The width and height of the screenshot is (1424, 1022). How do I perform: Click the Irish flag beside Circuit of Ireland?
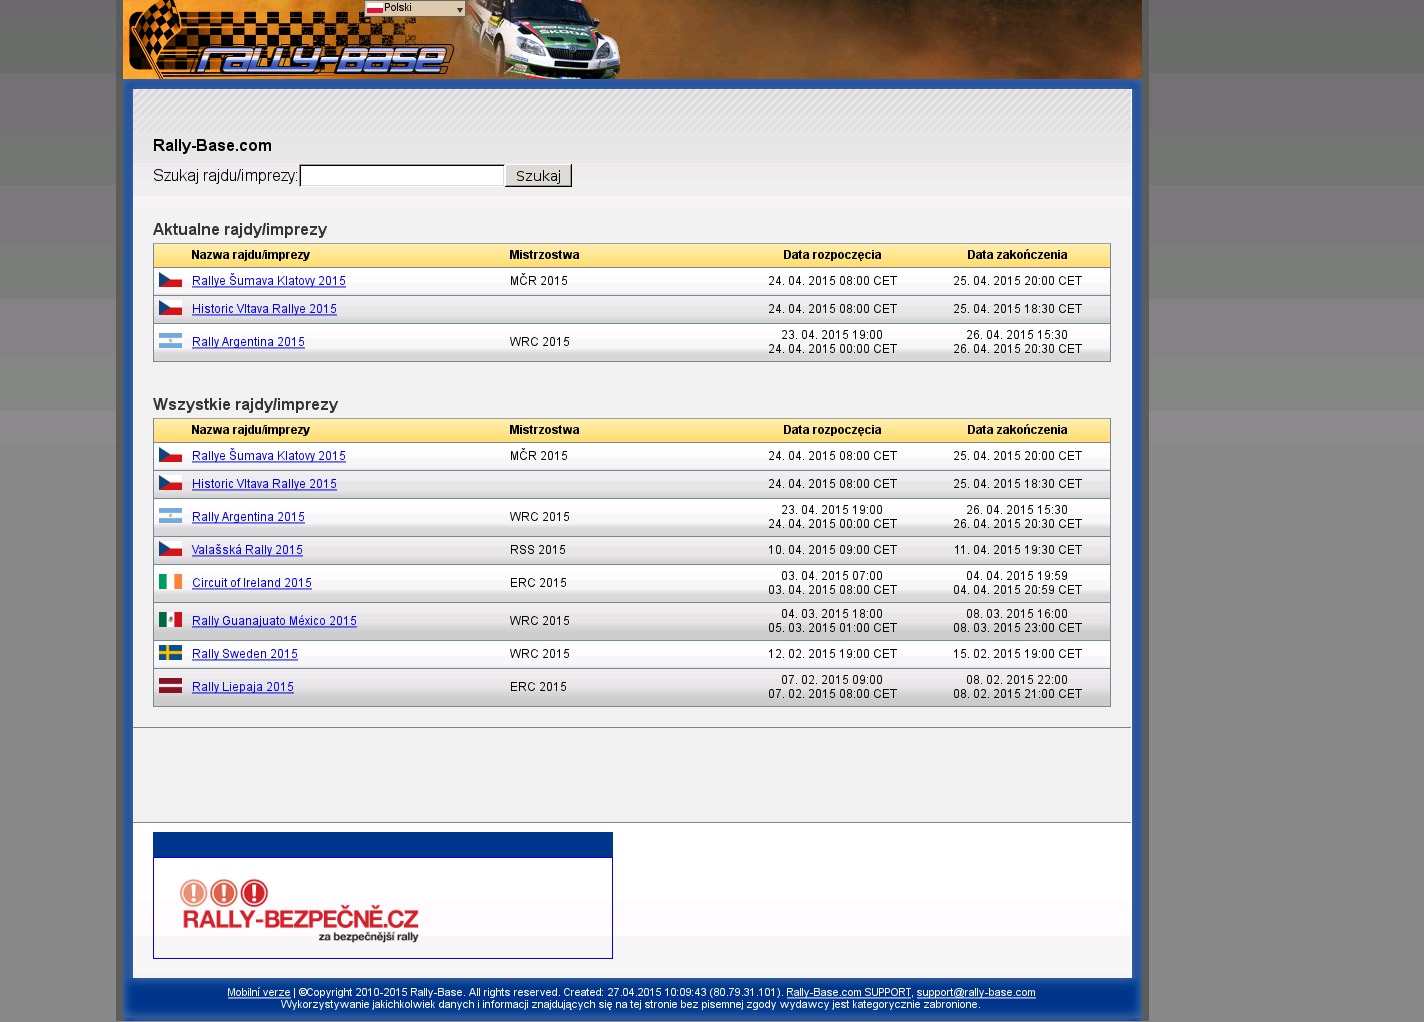(170, 582)
